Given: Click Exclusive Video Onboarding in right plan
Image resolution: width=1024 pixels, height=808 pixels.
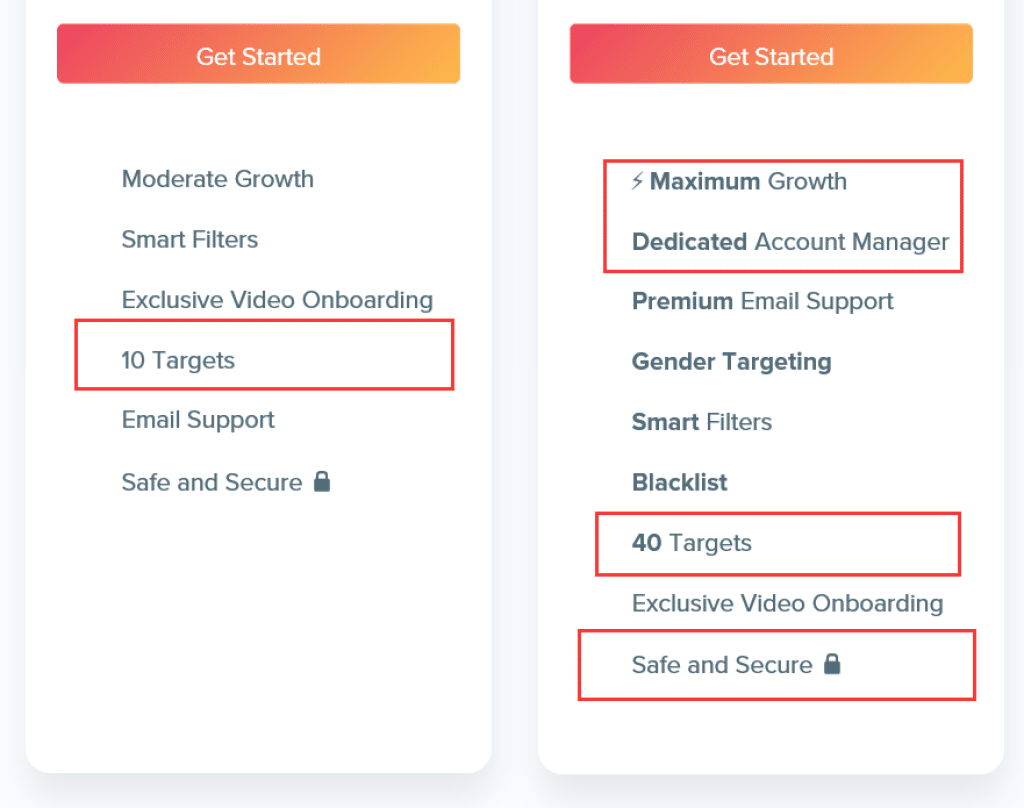Looking at the screenshot, I should coord(787,604).
